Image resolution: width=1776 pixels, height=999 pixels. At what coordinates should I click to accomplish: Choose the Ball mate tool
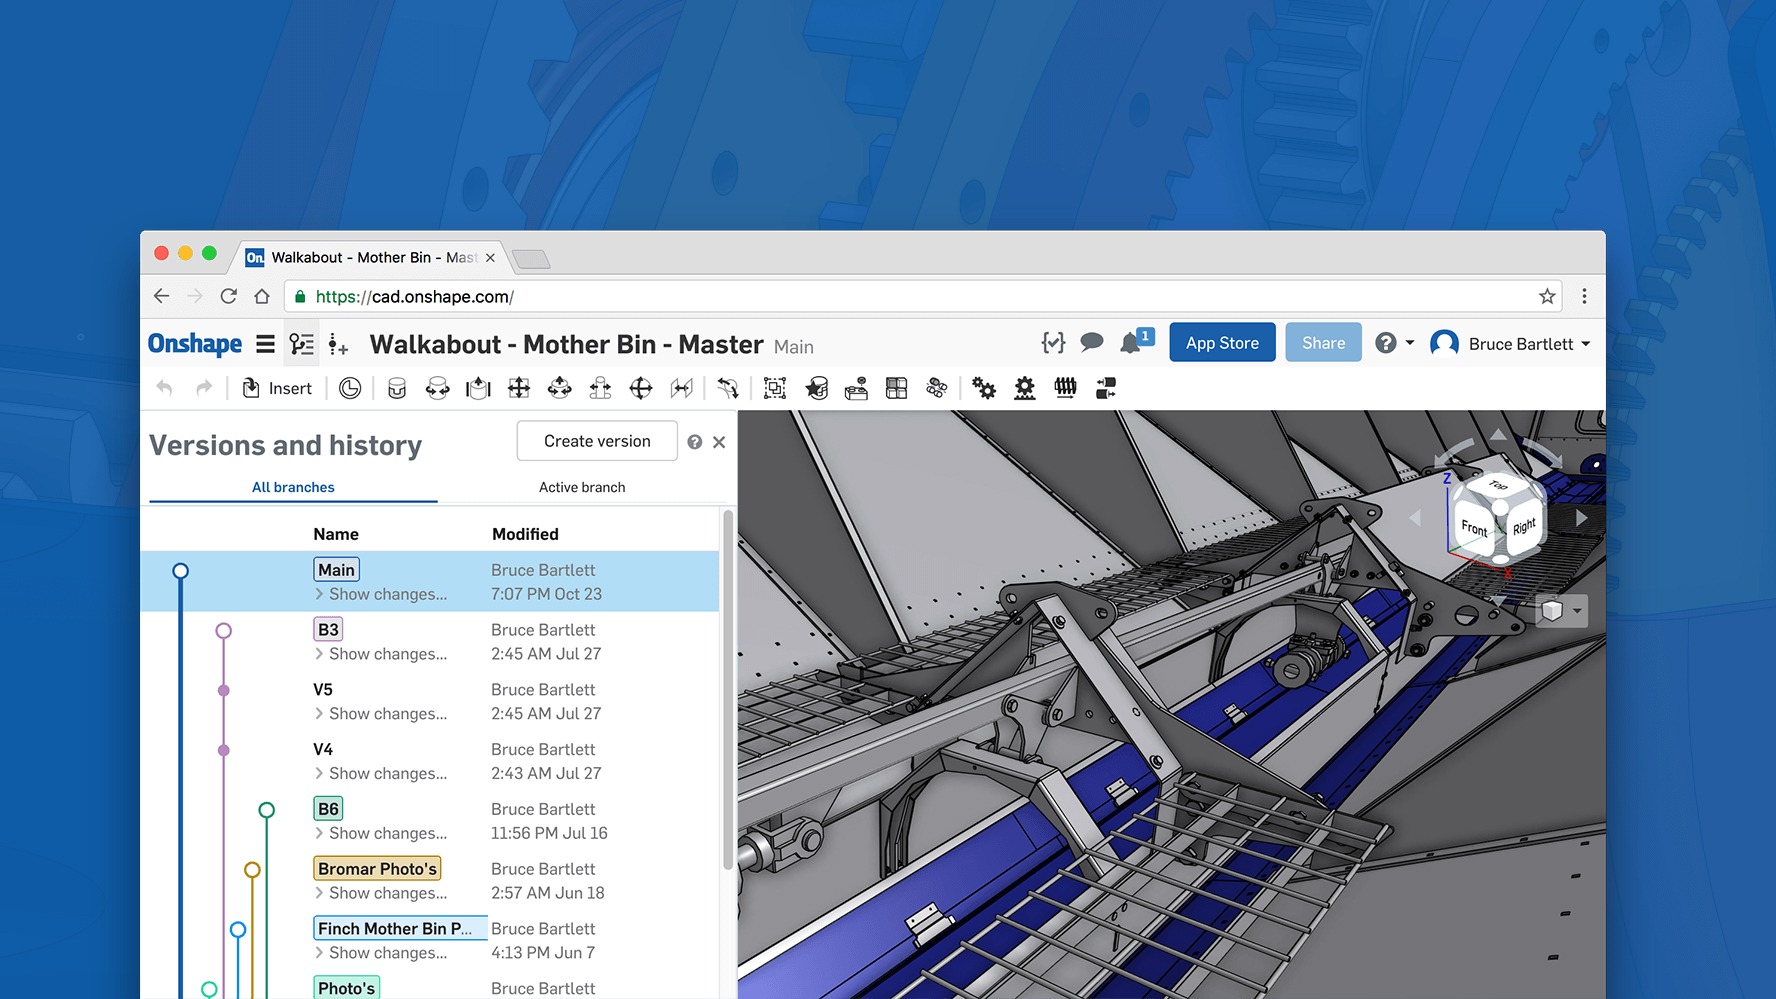coord(640,388)
